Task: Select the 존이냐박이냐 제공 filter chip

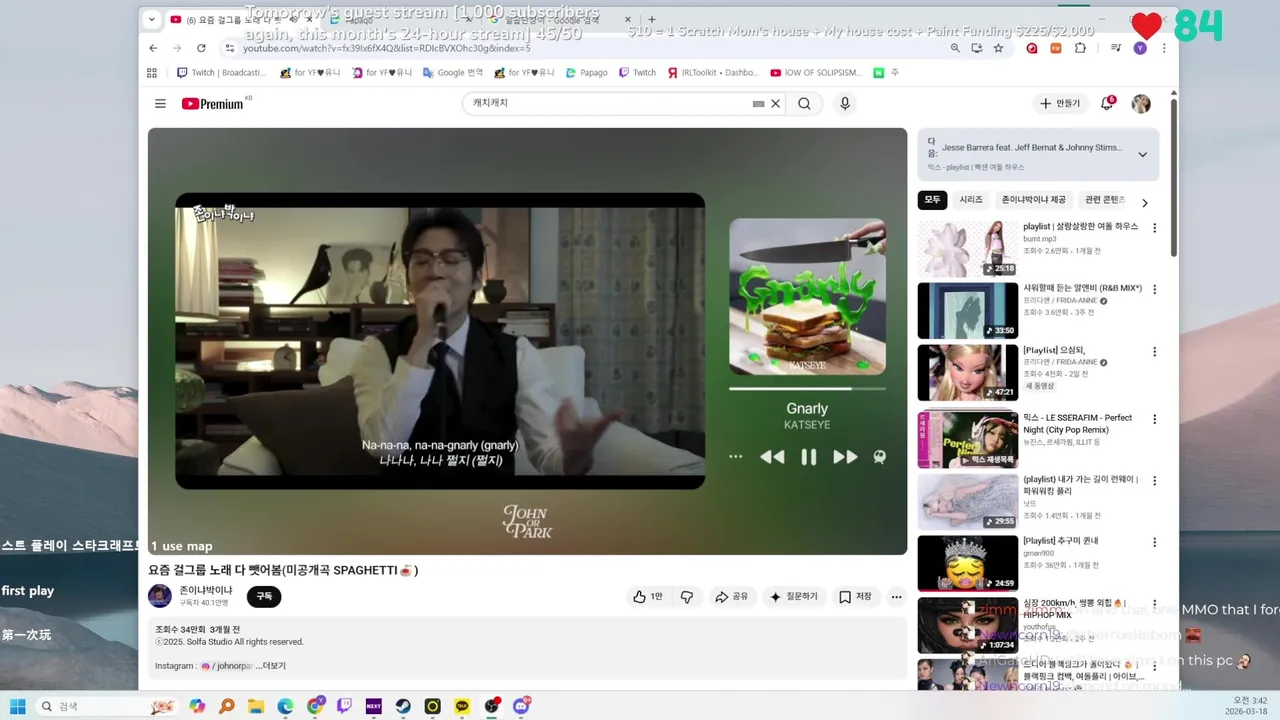Action: pyautogui.click(x=1034, y=200)
